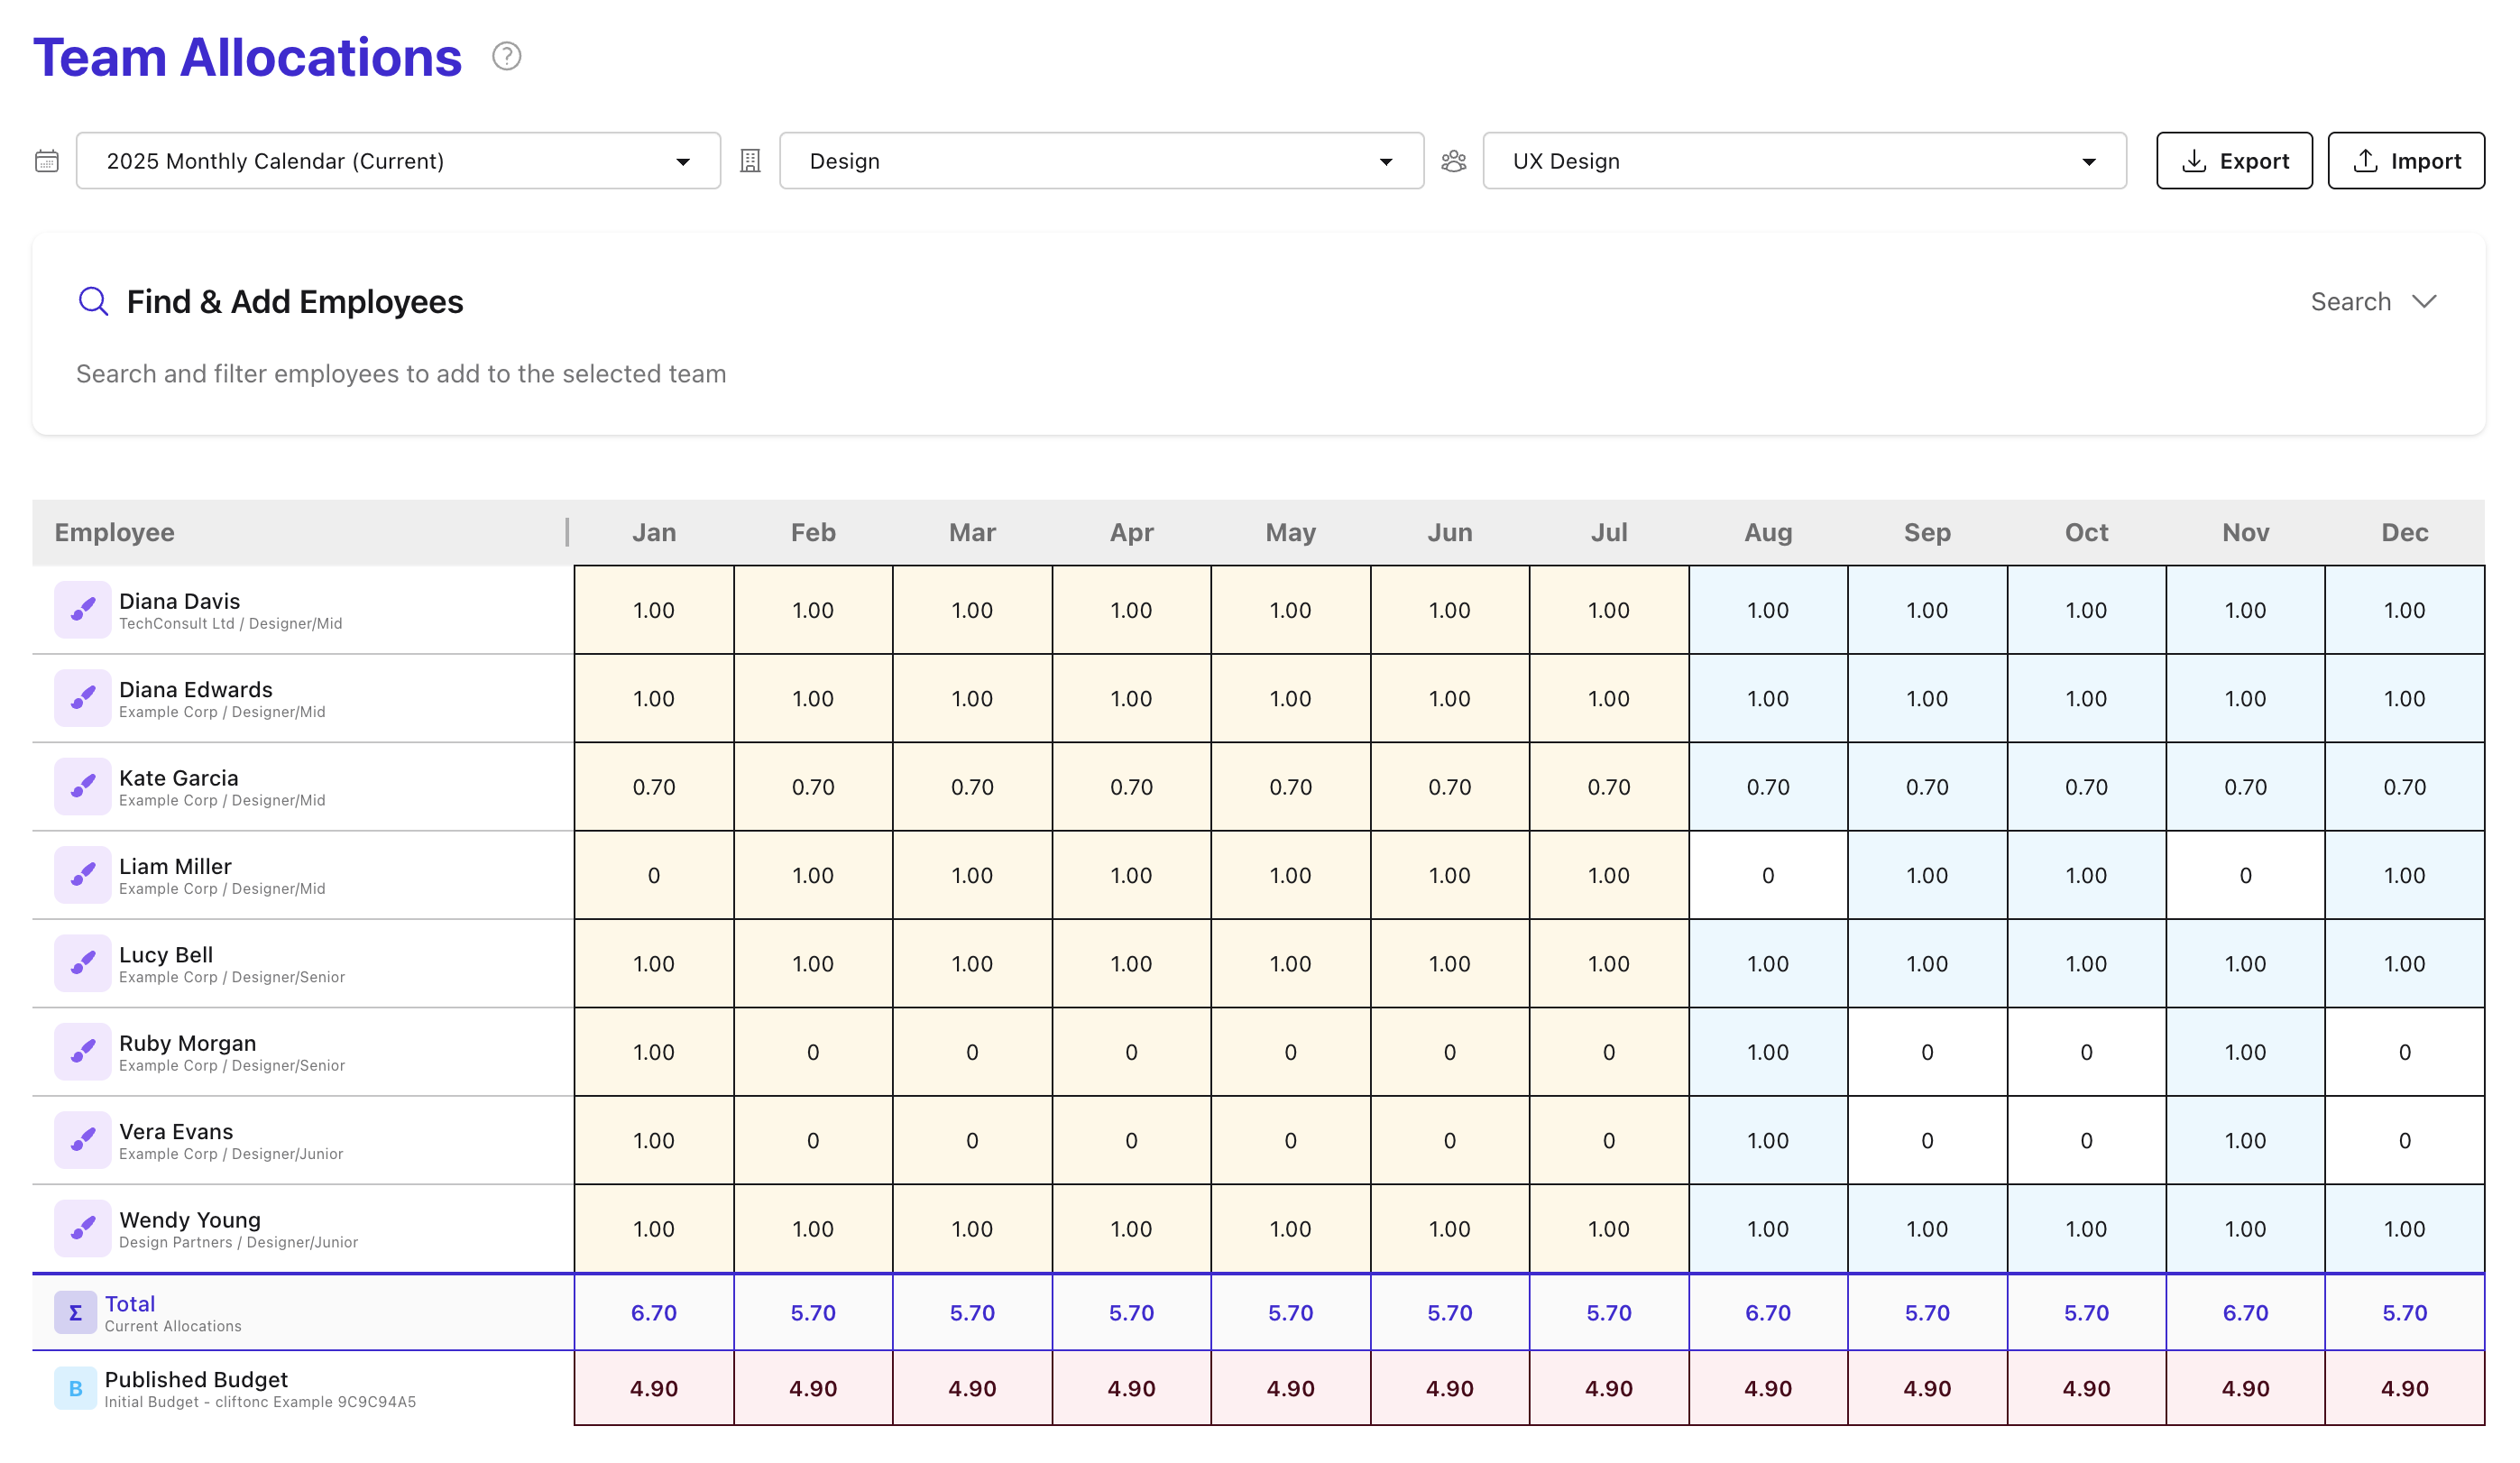The width and height of the screenshot is (2520, 1463).
Task: Click the calendar icon before the calendar selector
Action: click(46, 160)
